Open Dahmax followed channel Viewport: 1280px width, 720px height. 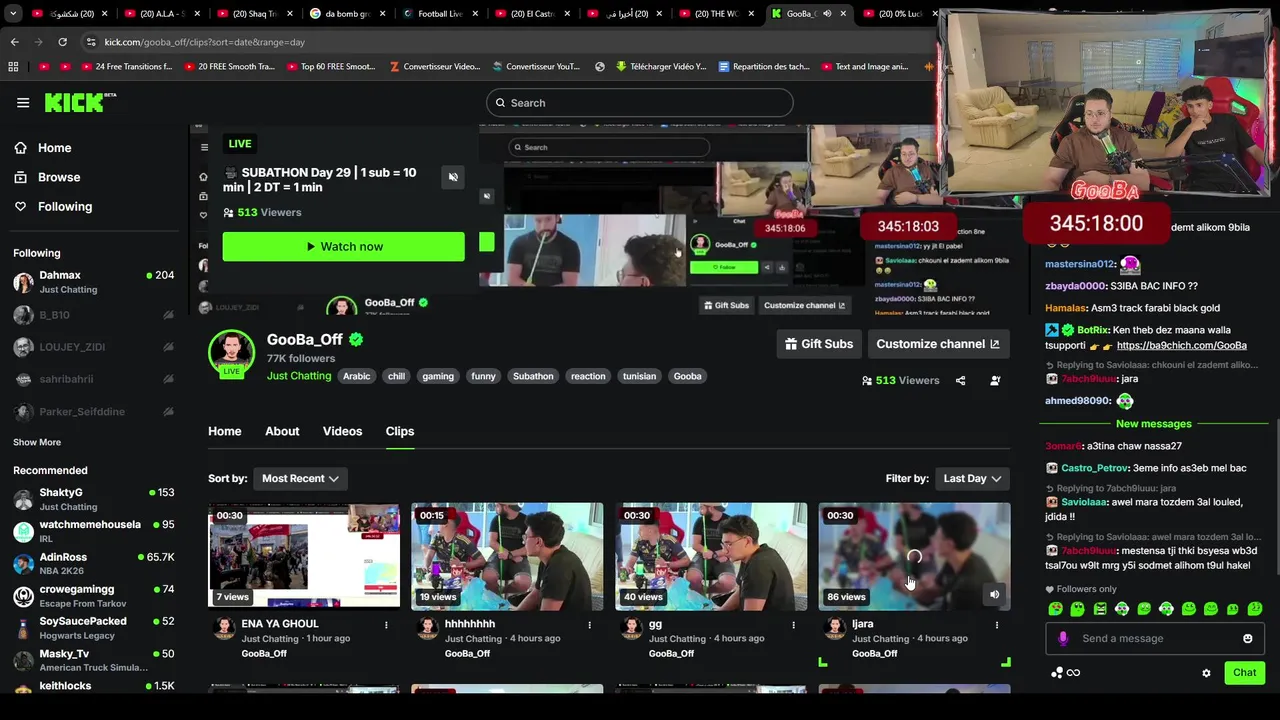(94, 282)
